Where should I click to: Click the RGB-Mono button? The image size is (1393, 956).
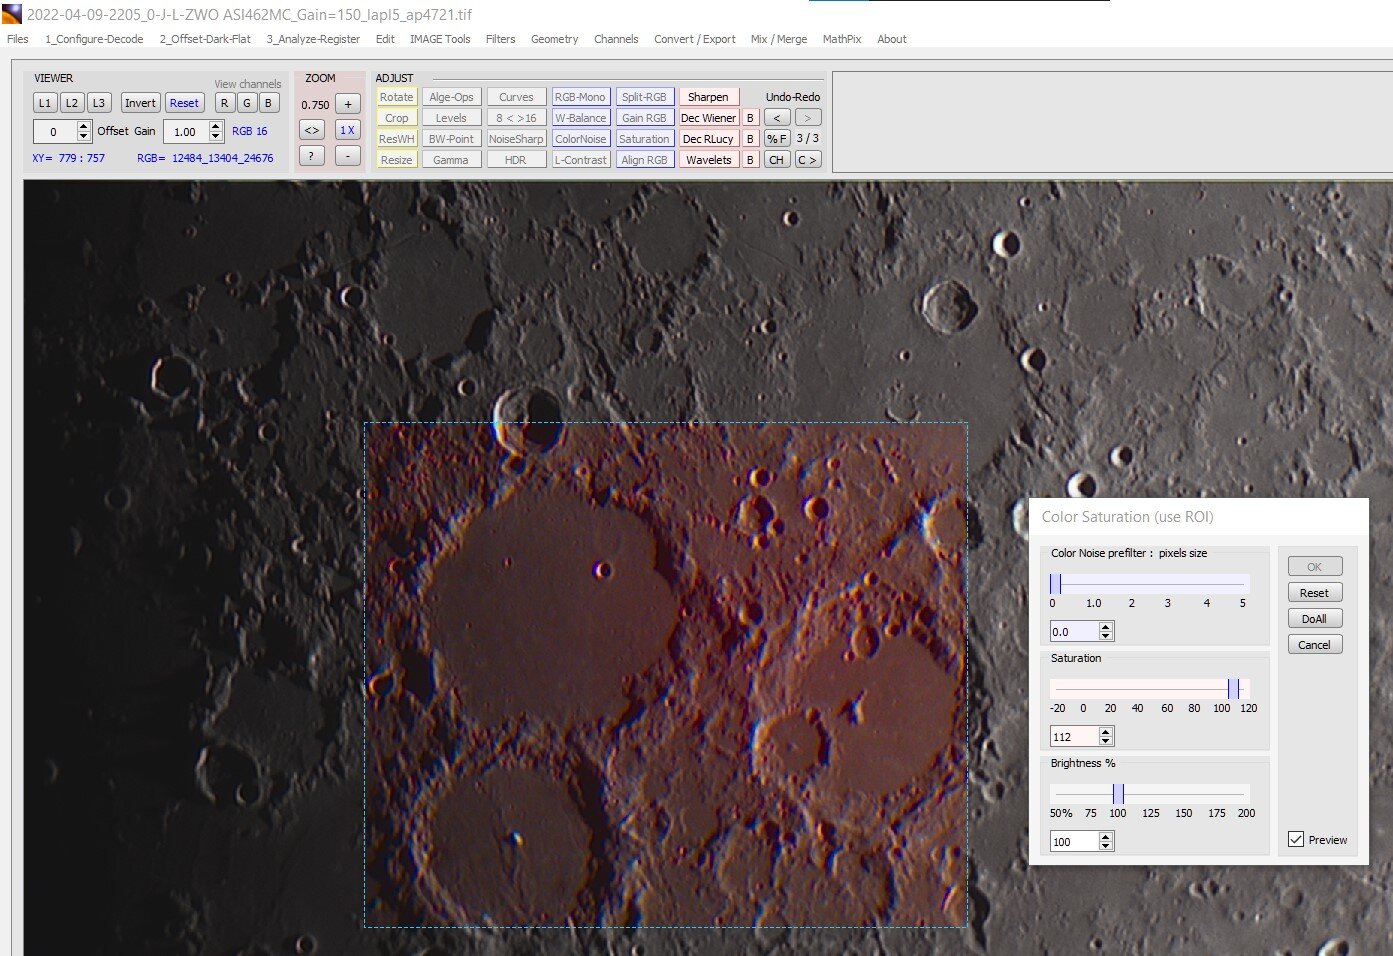coord(580,97)
